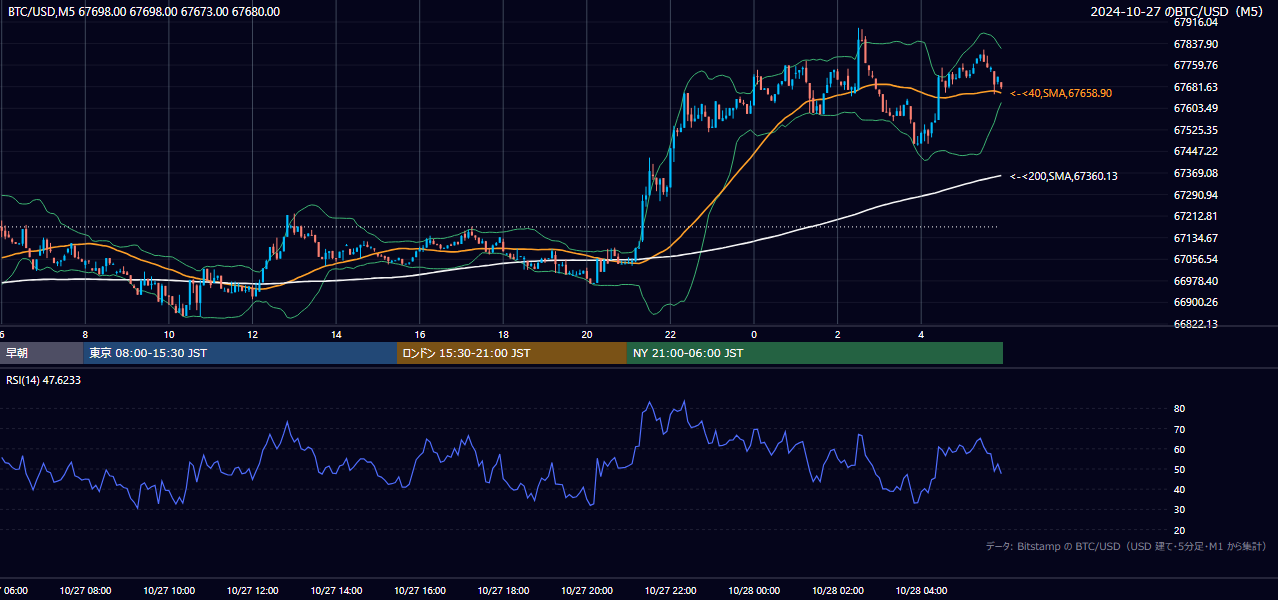The image size is (1278, 600).
Task: Click the 10/27 14:00 time axis label
Action: [336, 590]
